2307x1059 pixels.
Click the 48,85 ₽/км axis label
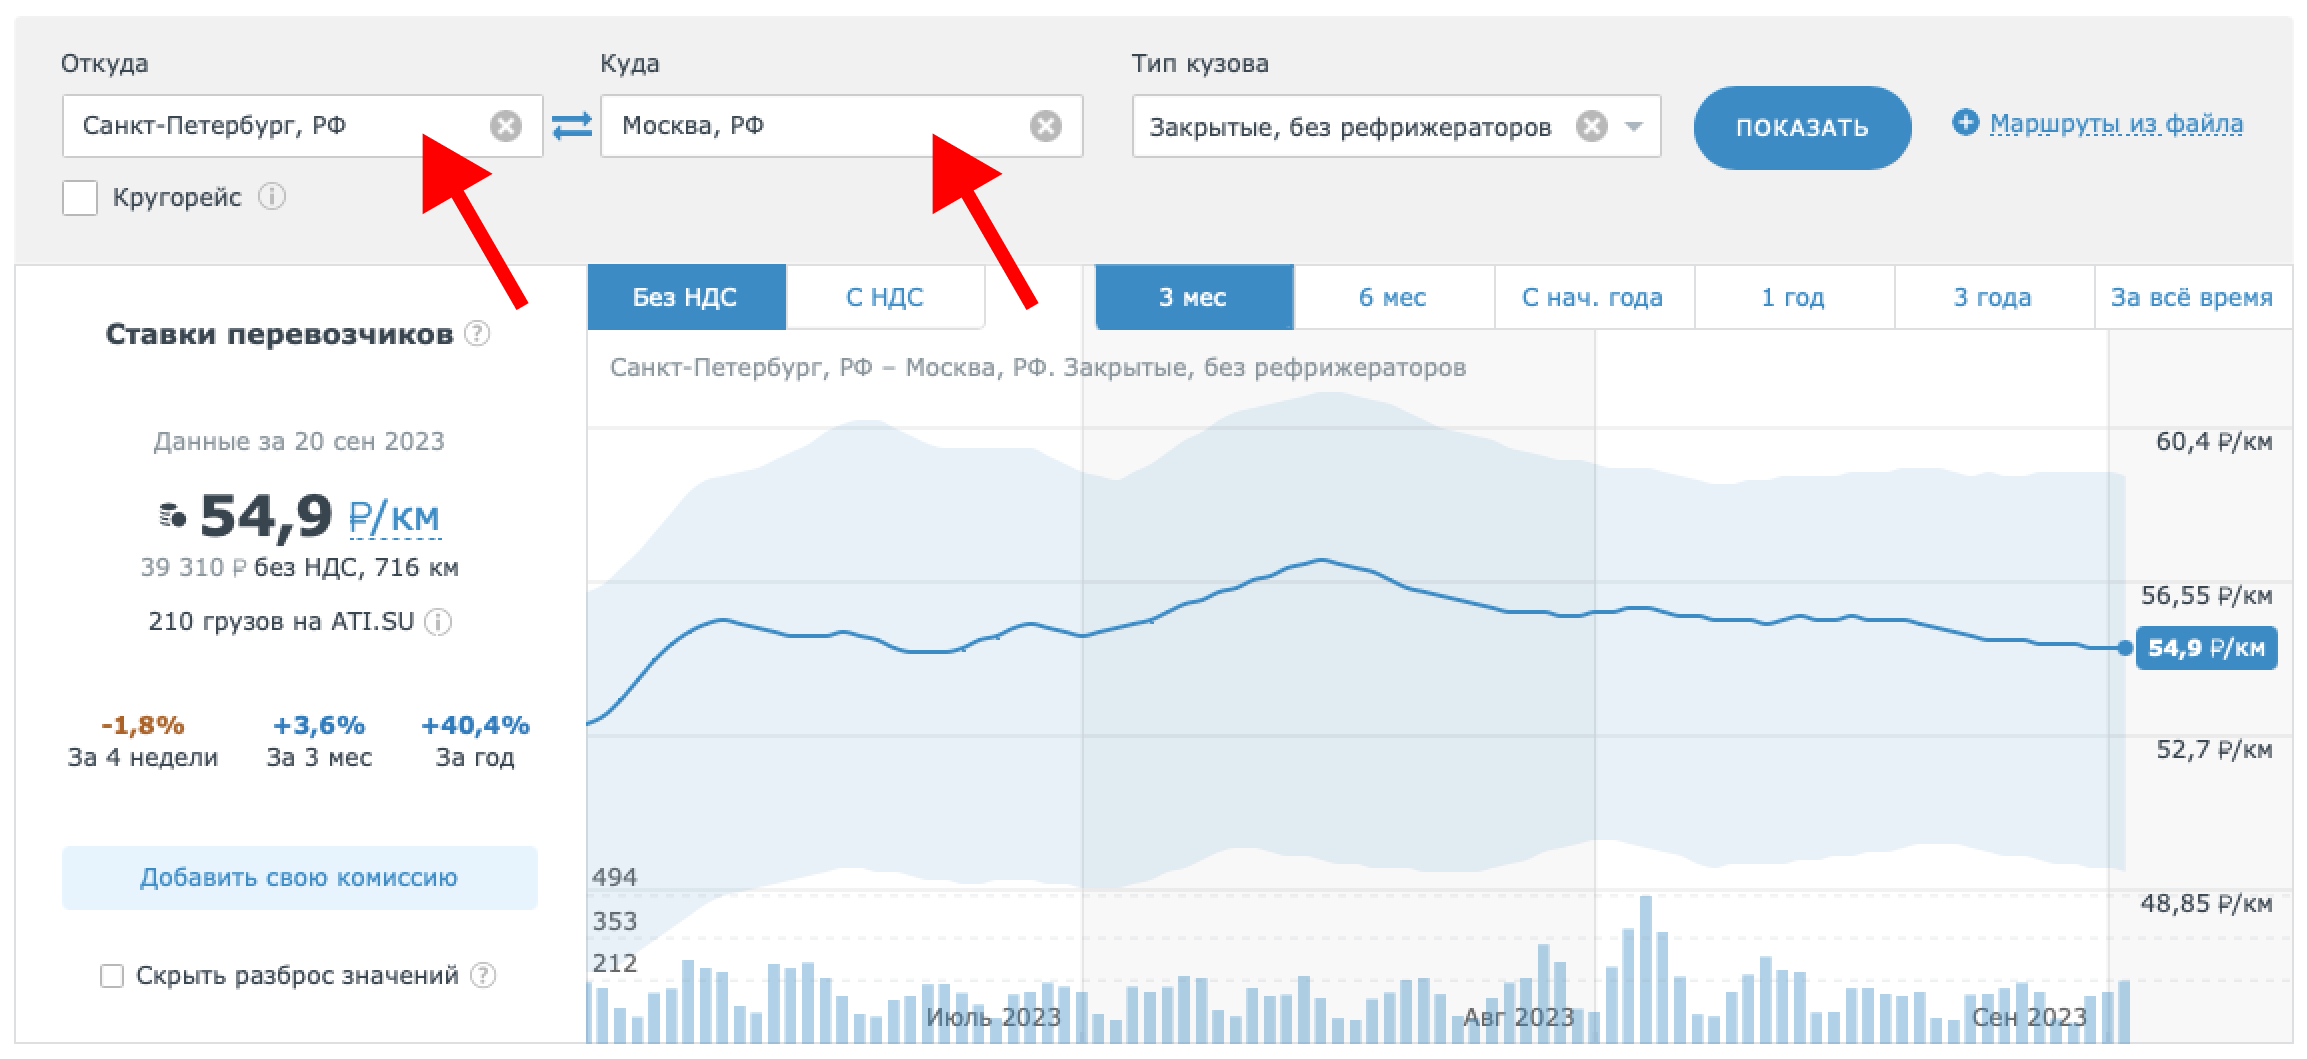2206,904
